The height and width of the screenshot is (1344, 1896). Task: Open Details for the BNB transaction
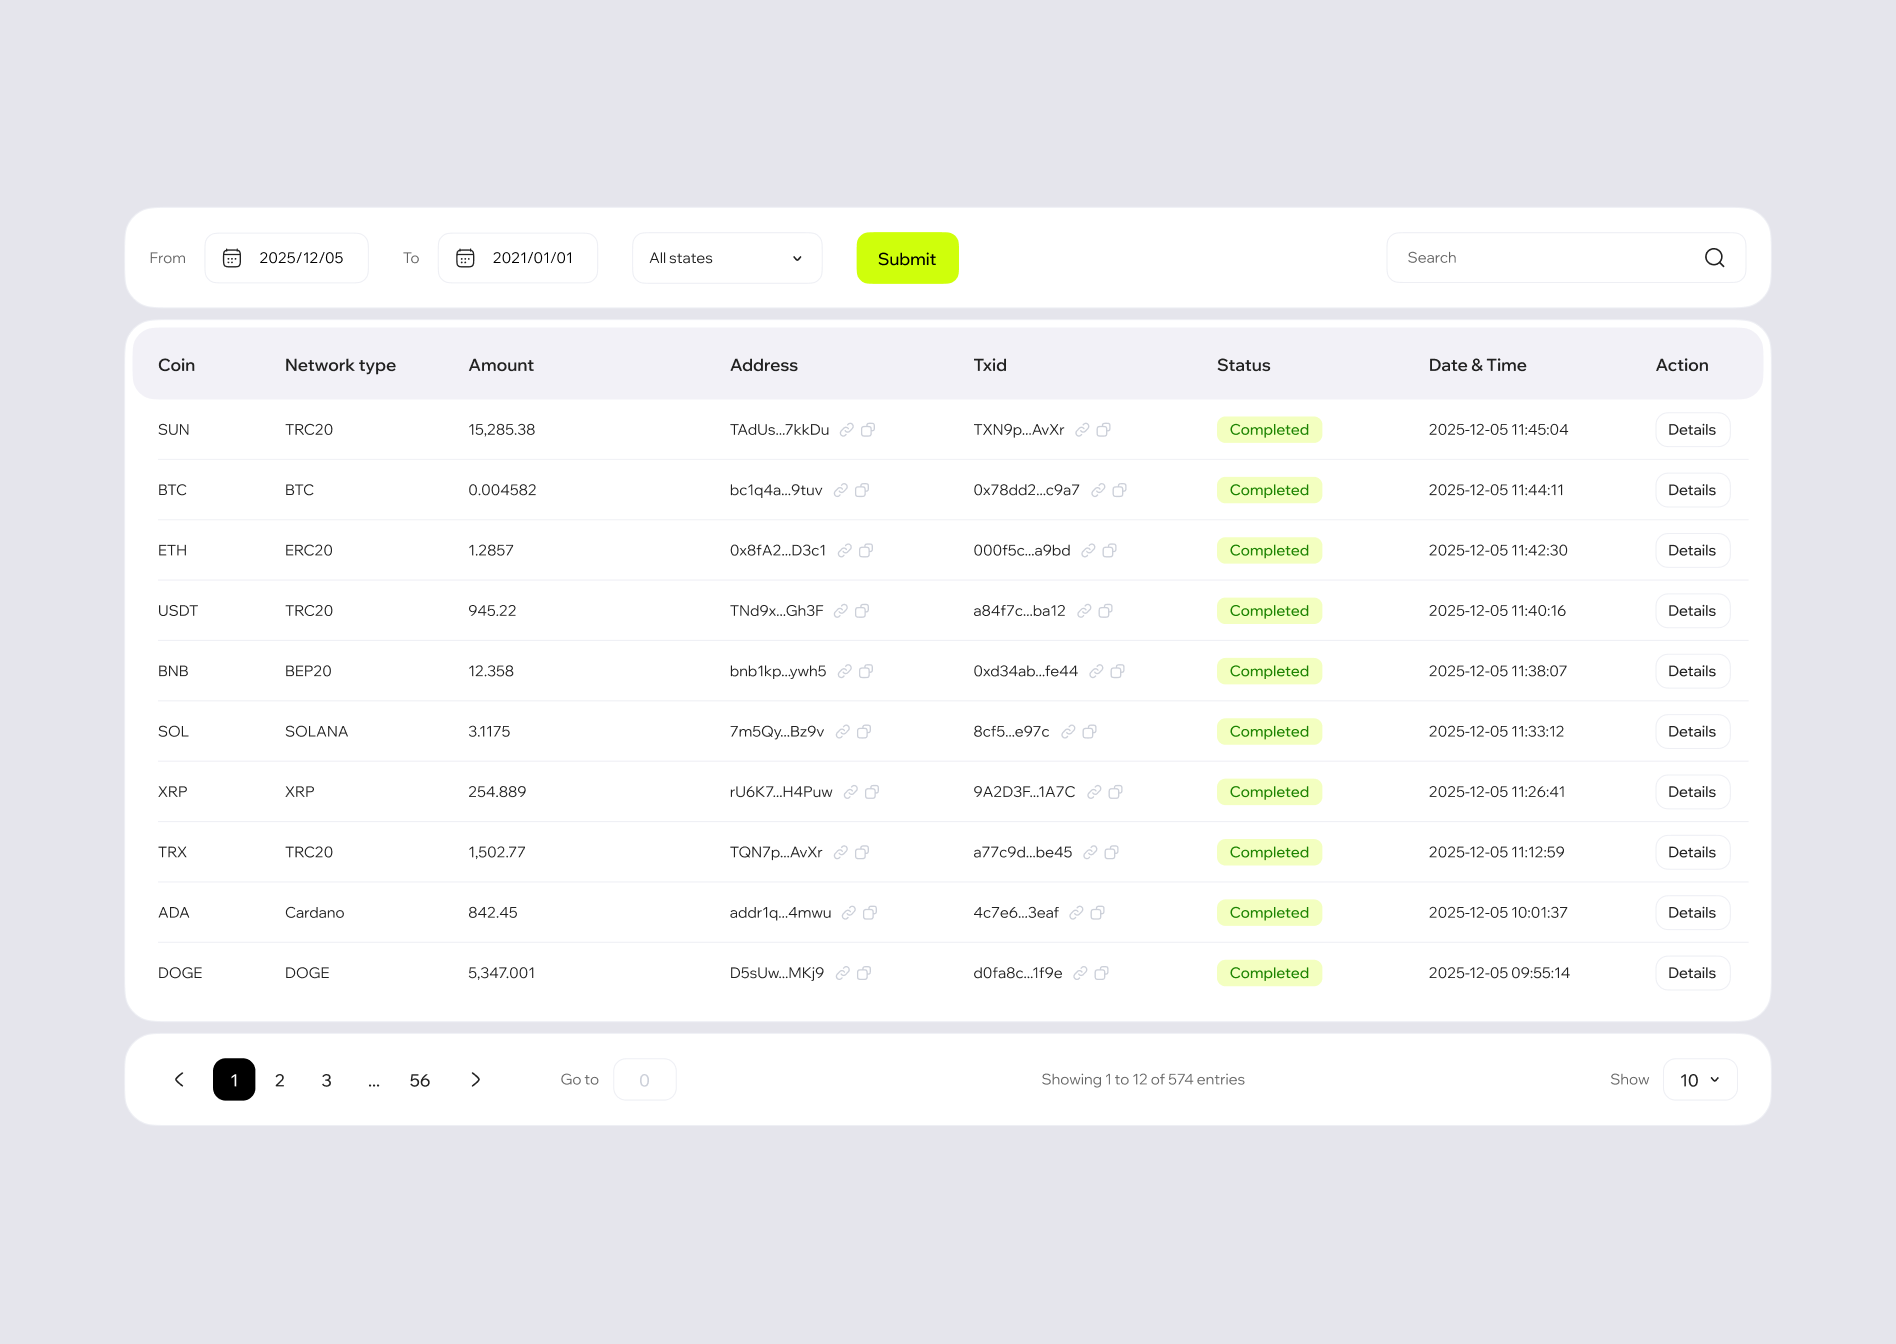coord(1691,671)
